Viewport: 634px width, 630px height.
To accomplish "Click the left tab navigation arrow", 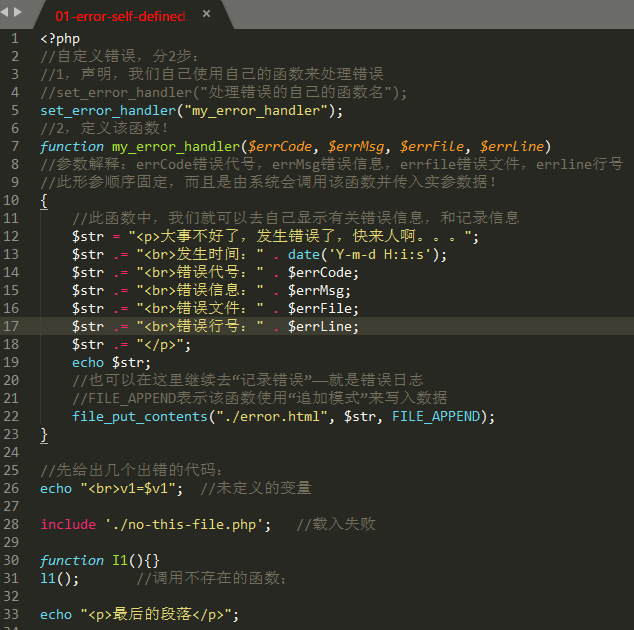I will [x=4, y=12].
